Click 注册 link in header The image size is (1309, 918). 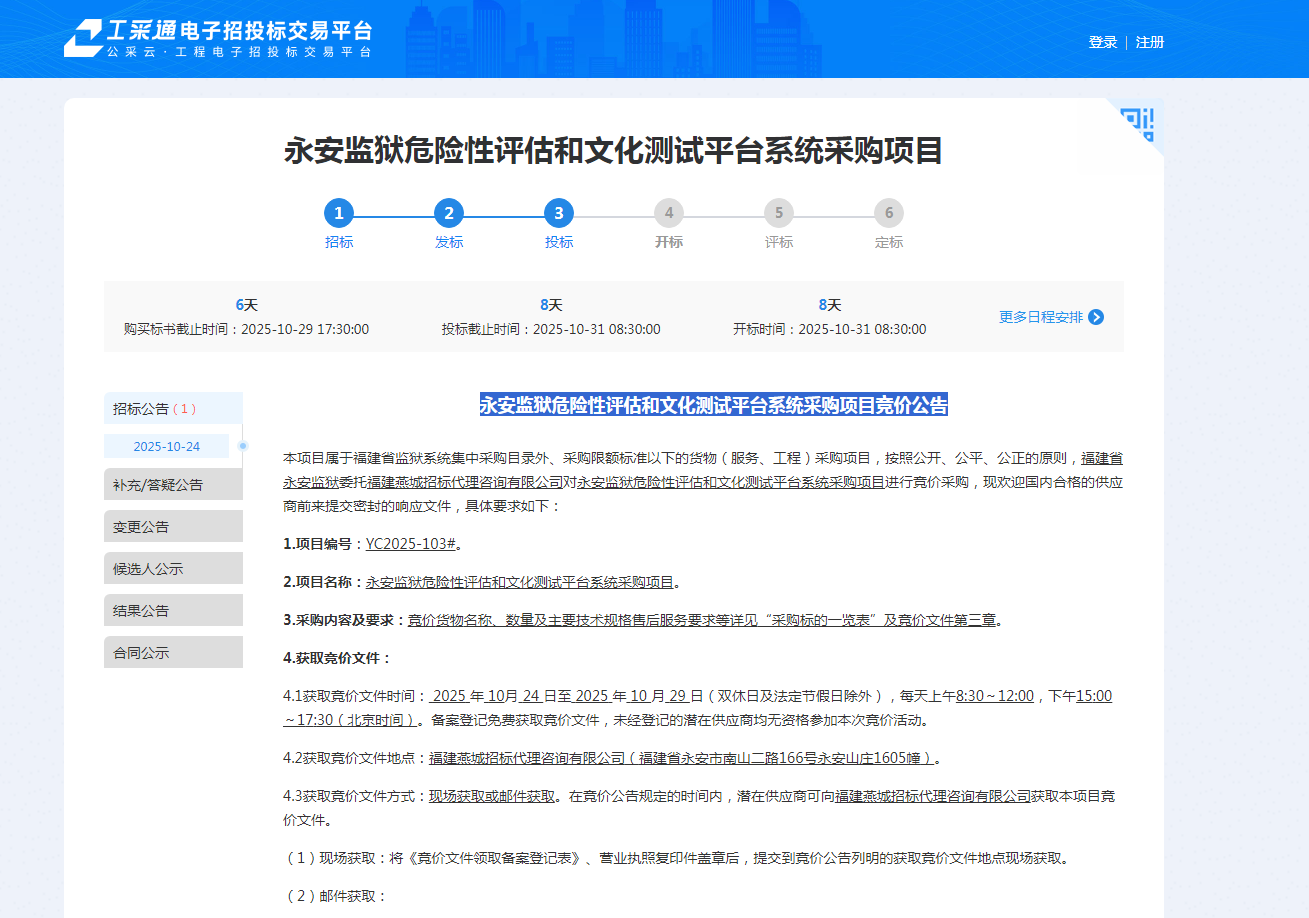1150,42
